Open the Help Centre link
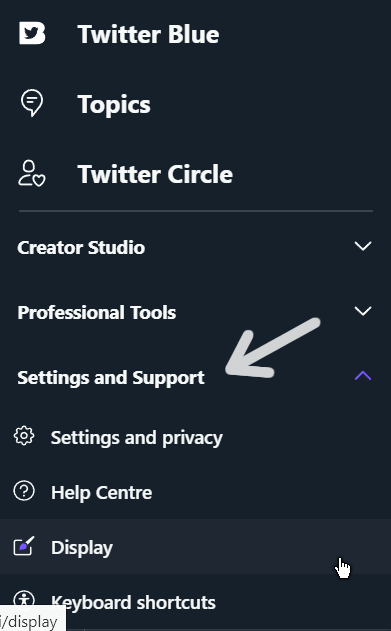 101,493
